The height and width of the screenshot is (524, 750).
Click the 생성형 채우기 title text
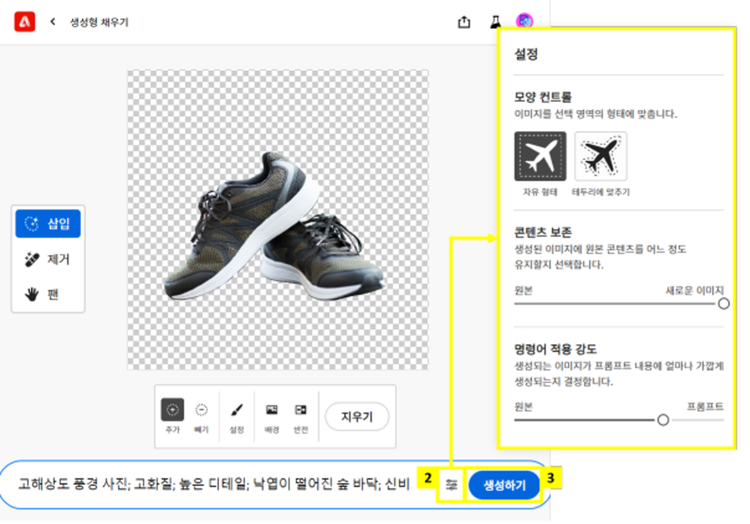[x=99, y=22]
